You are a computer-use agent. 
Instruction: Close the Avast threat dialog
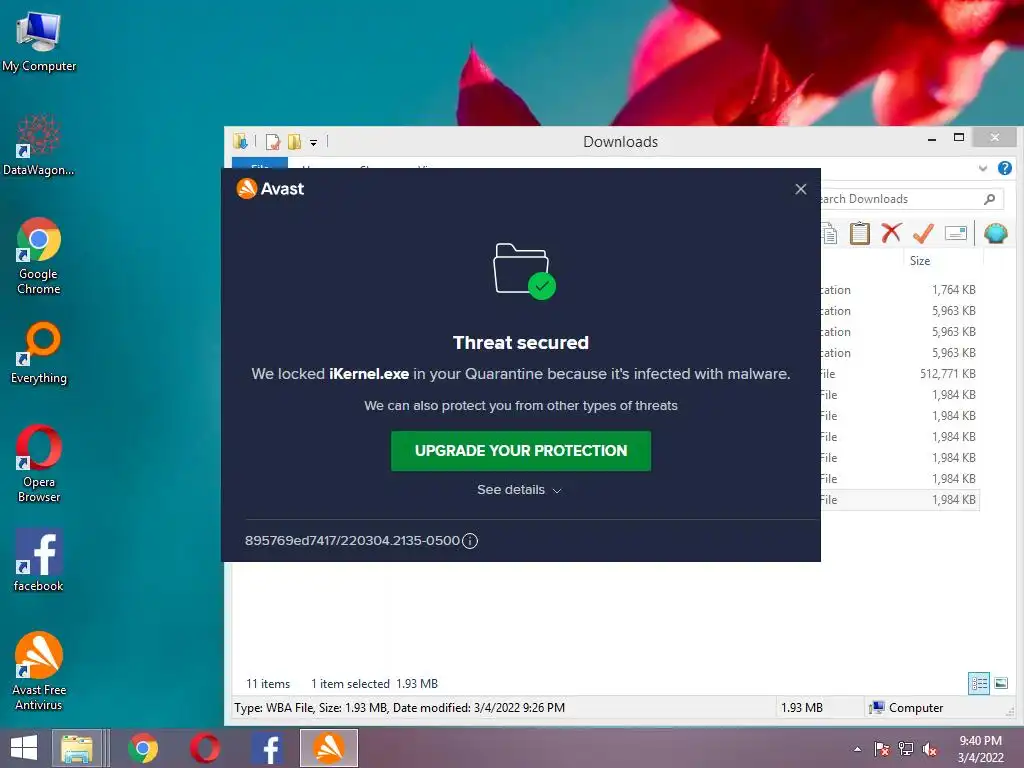801,189
